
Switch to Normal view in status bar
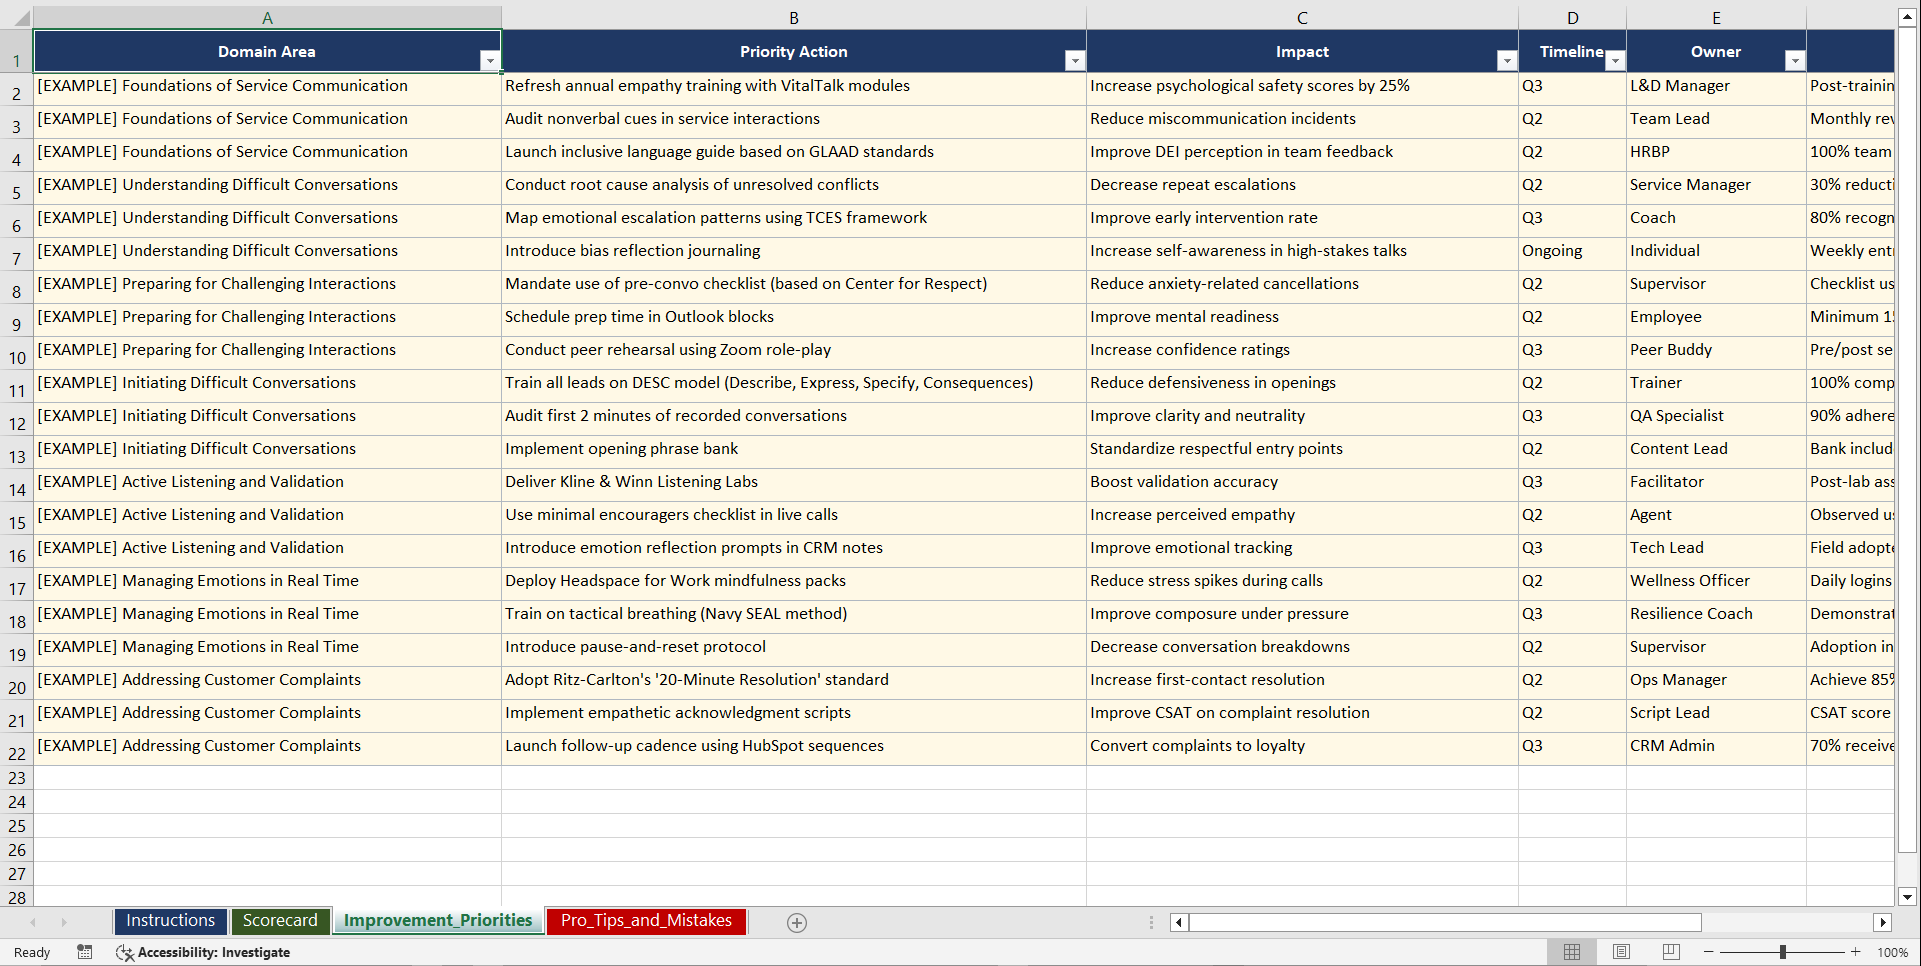[x=1571, y=952]
